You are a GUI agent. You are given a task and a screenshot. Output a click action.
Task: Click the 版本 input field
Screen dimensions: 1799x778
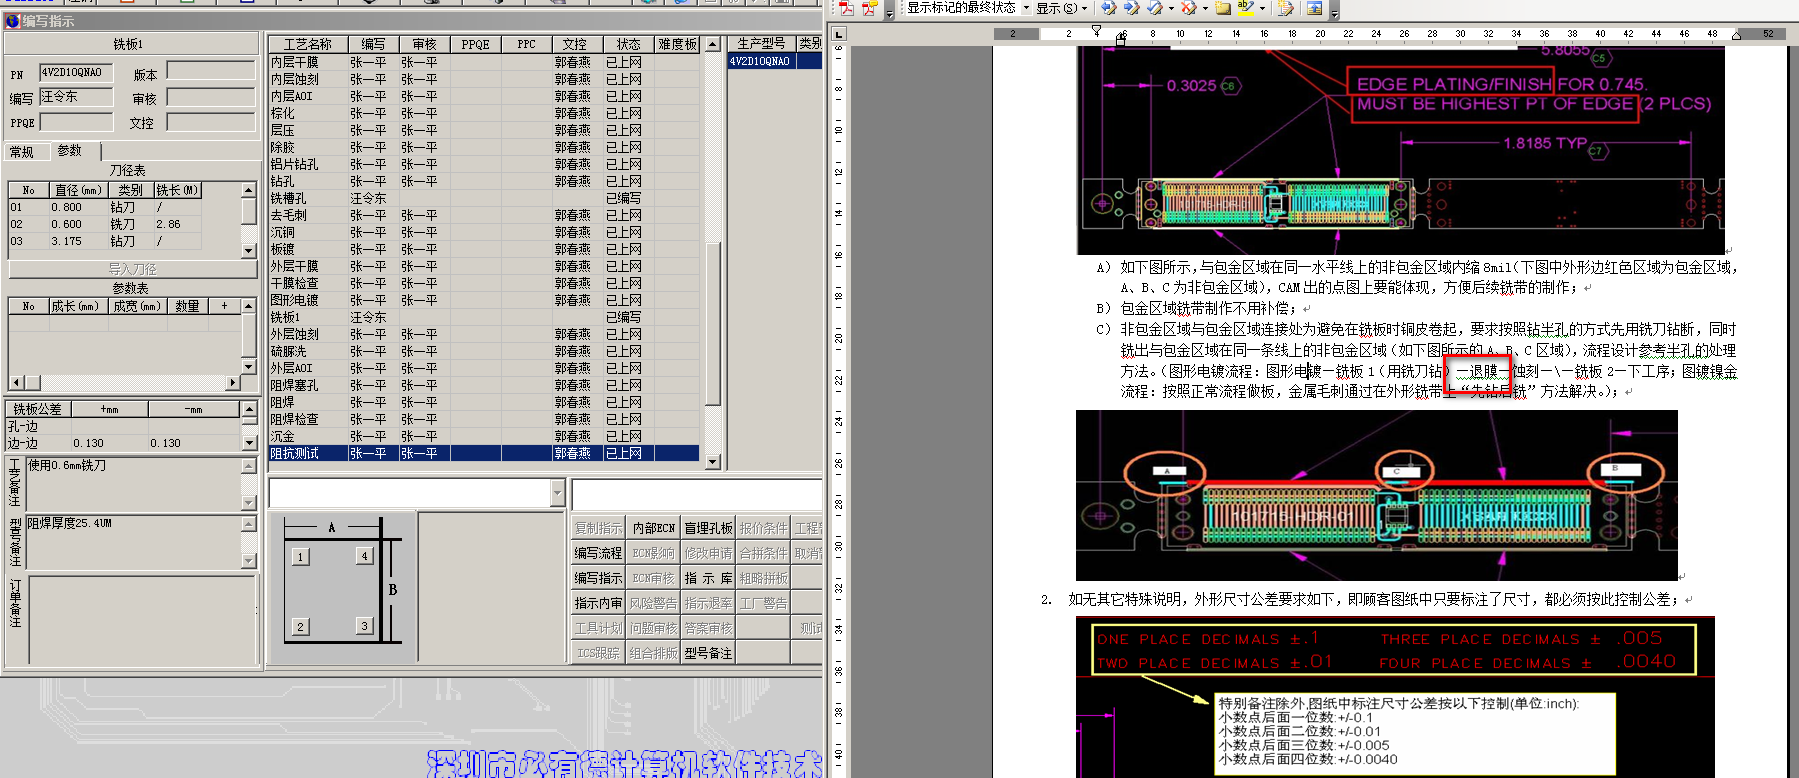pyautogui.click(x=210, y=71)
